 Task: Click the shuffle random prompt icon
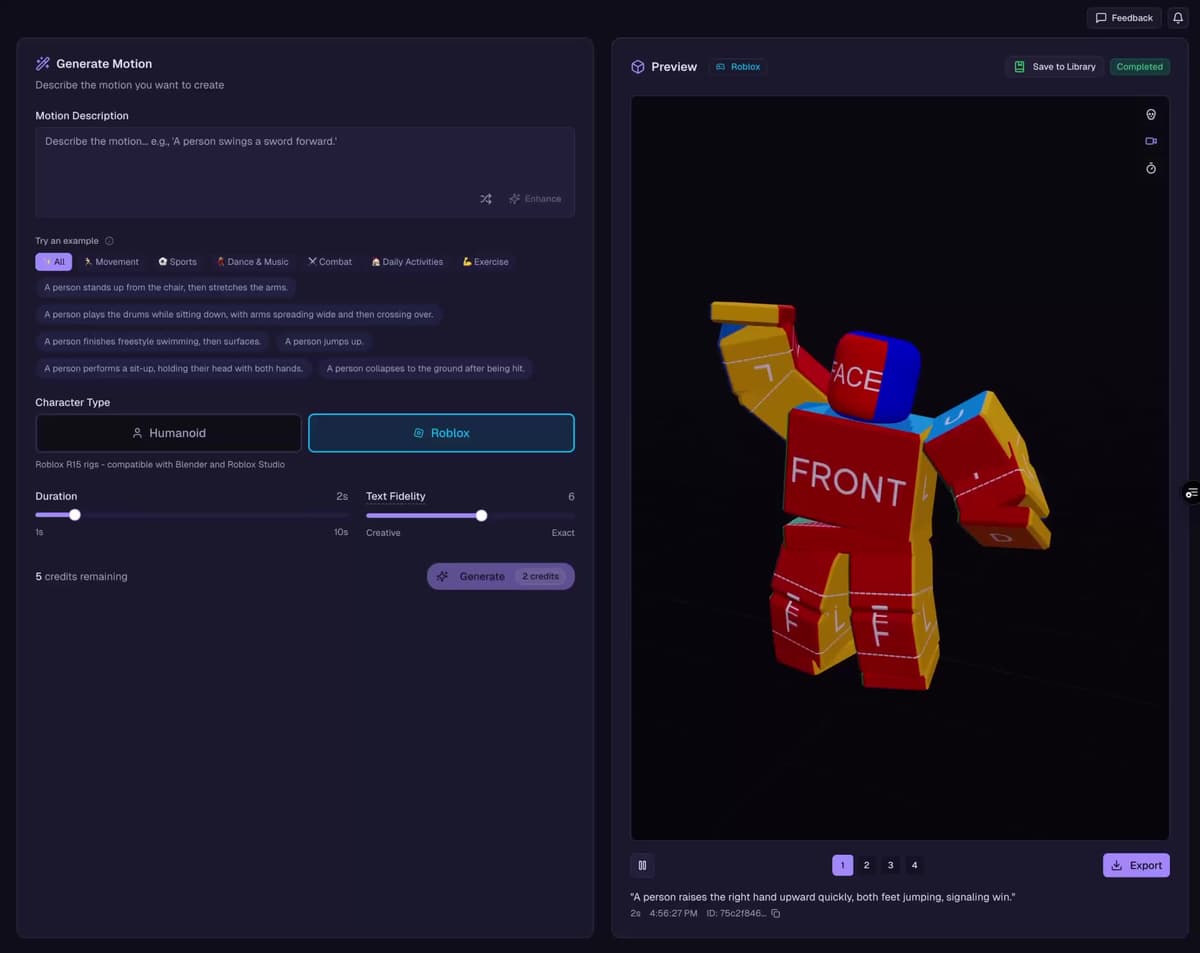pyautogui.click(x=486, y=199)
